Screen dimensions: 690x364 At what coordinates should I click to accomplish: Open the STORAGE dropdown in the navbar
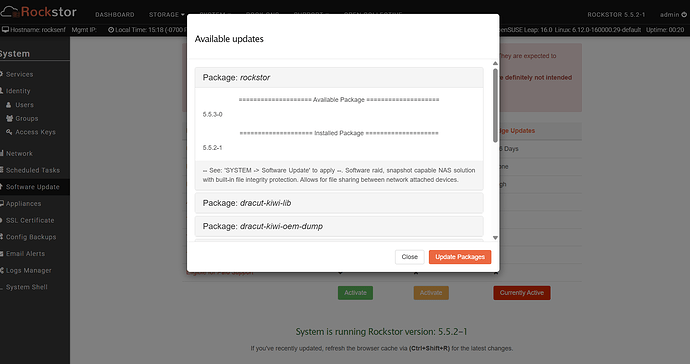click(x=166, y=15)
